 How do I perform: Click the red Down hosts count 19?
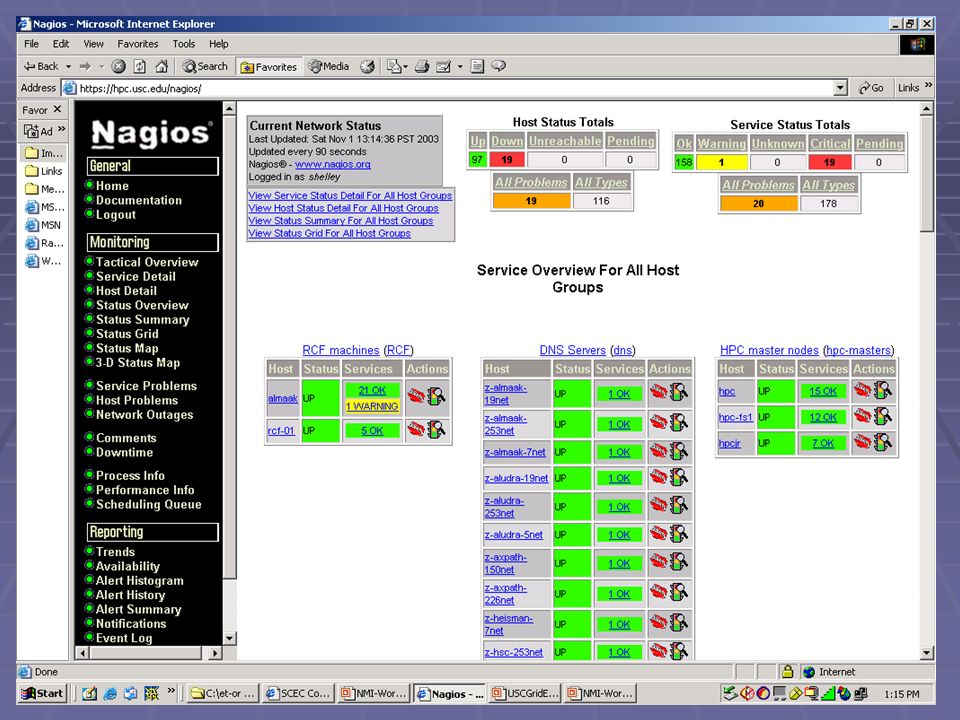507,160
